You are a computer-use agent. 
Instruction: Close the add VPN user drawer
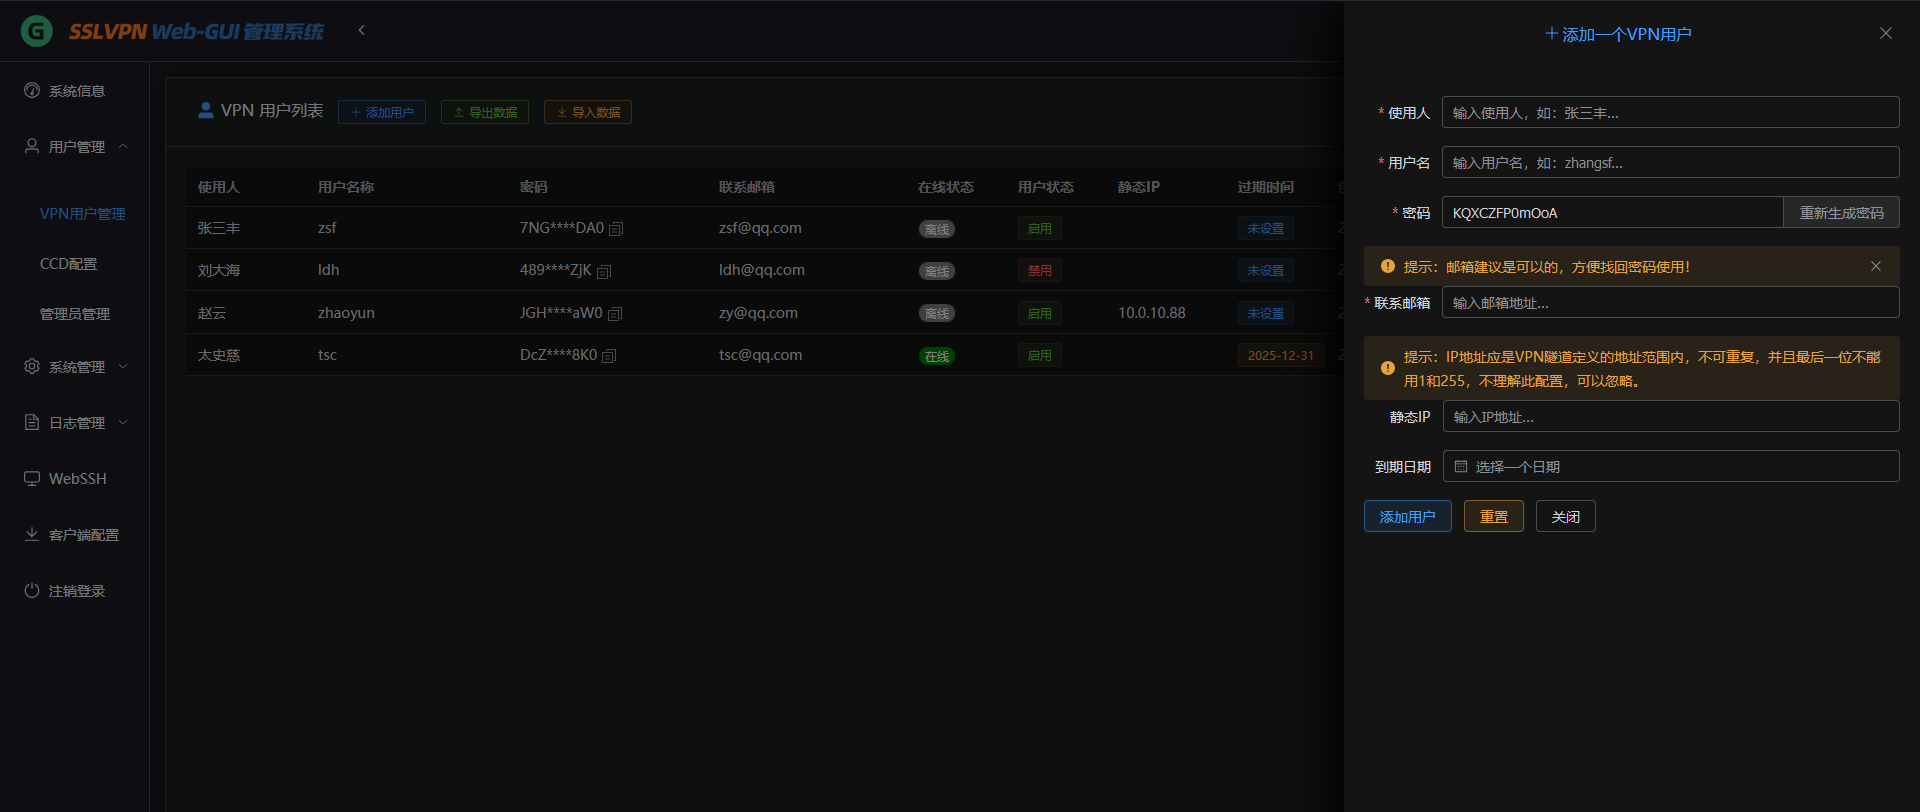(1886, 33)
